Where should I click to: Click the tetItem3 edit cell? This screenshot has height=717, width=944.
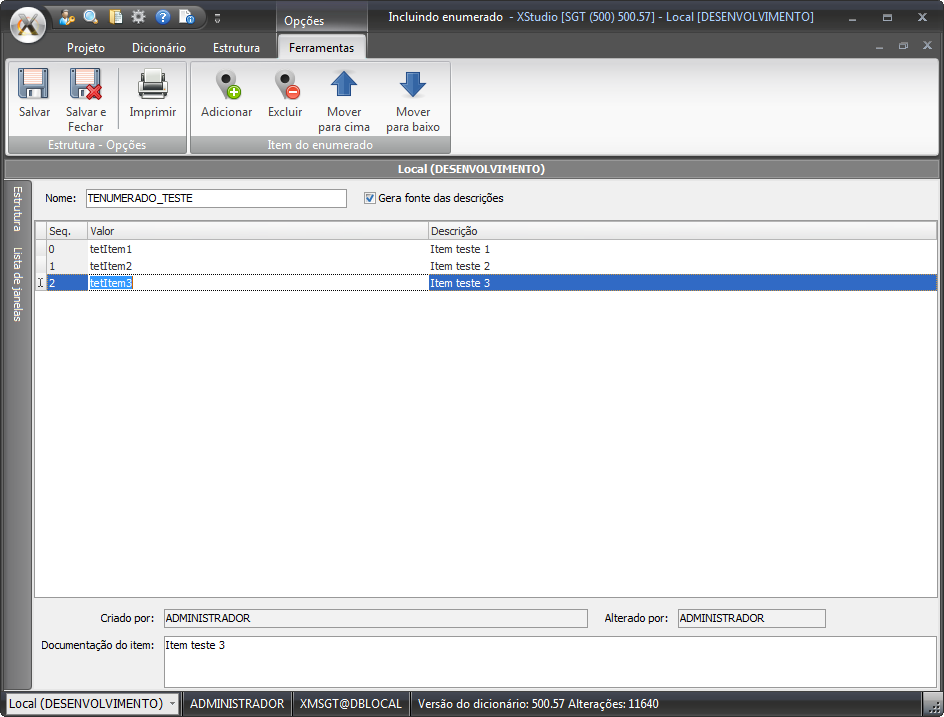pos(258,283)
